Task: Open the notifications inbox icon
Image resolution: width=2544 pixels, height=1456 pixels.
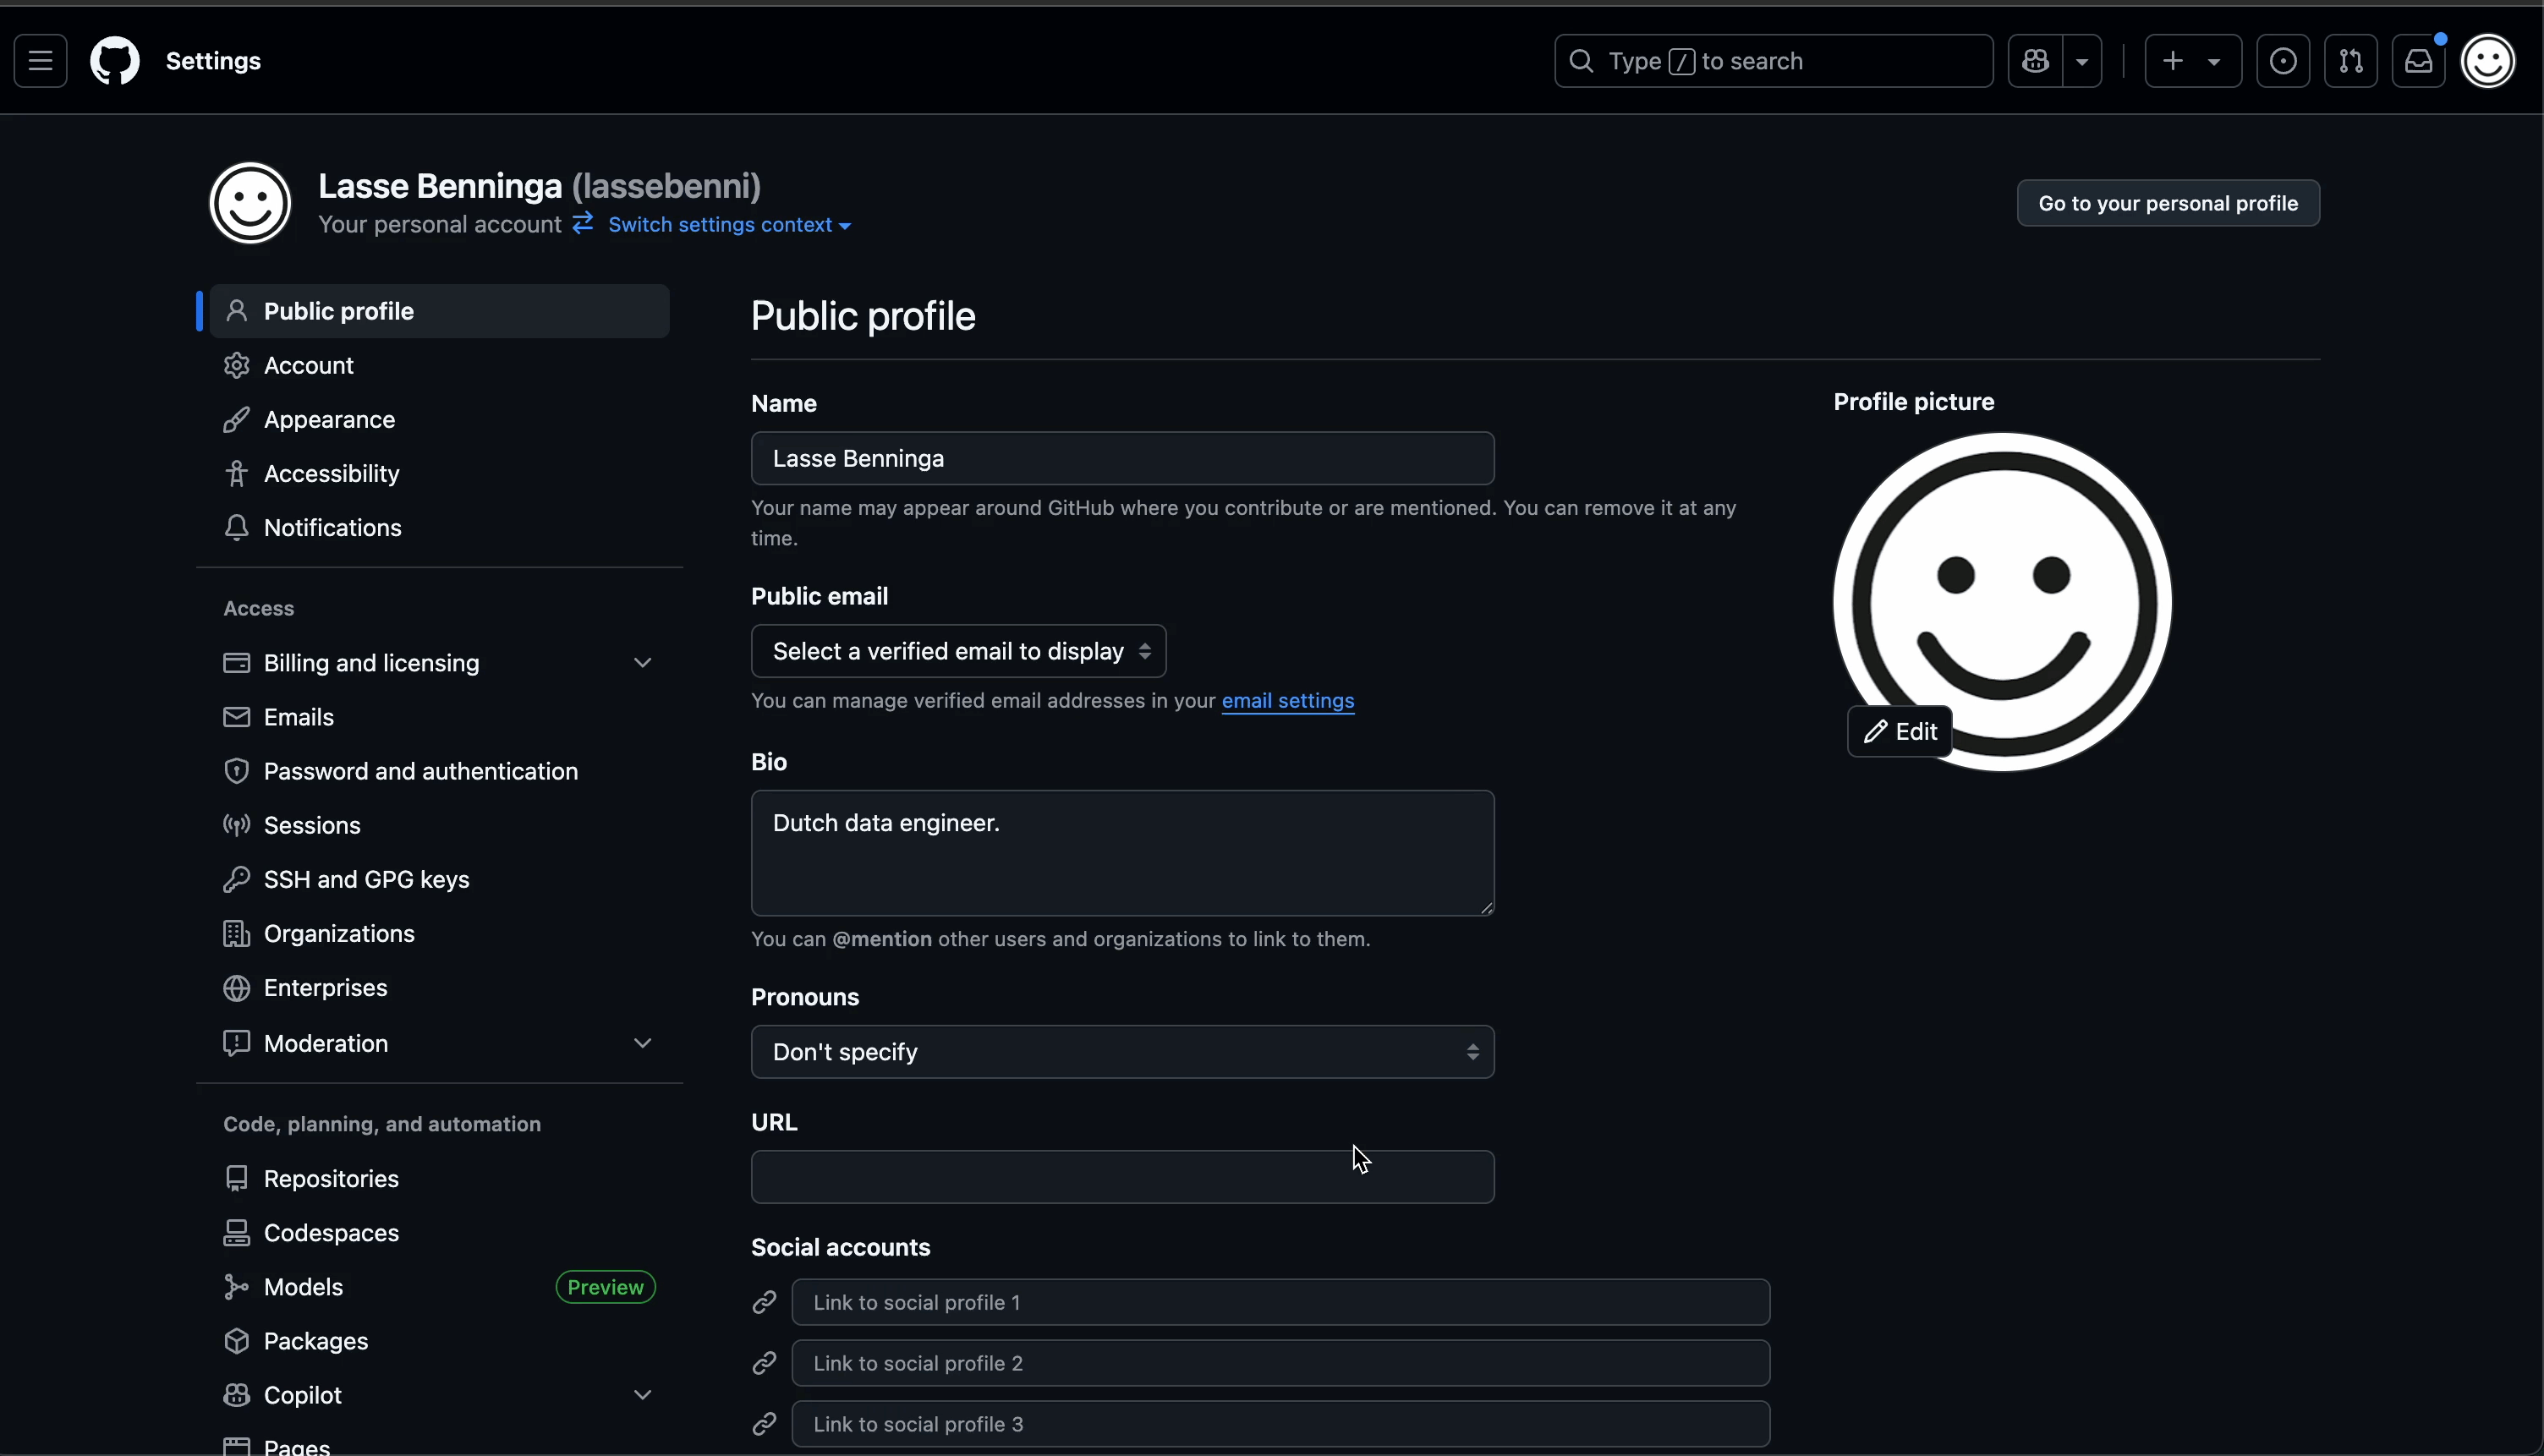Action: point(2418,61)
